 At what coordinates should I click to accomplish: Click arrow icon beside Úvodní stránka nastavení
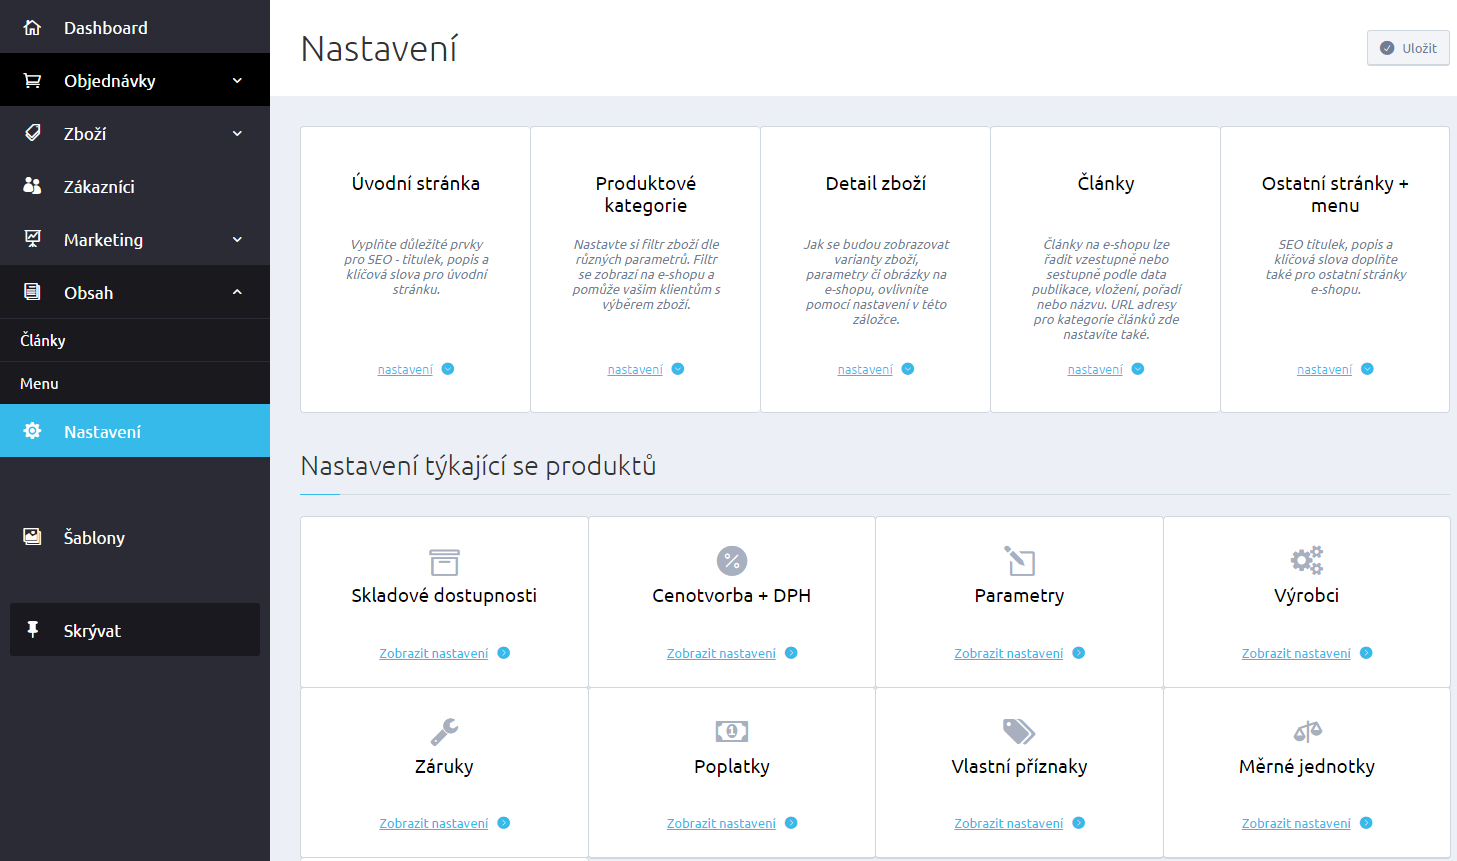(x=448, y=369)
